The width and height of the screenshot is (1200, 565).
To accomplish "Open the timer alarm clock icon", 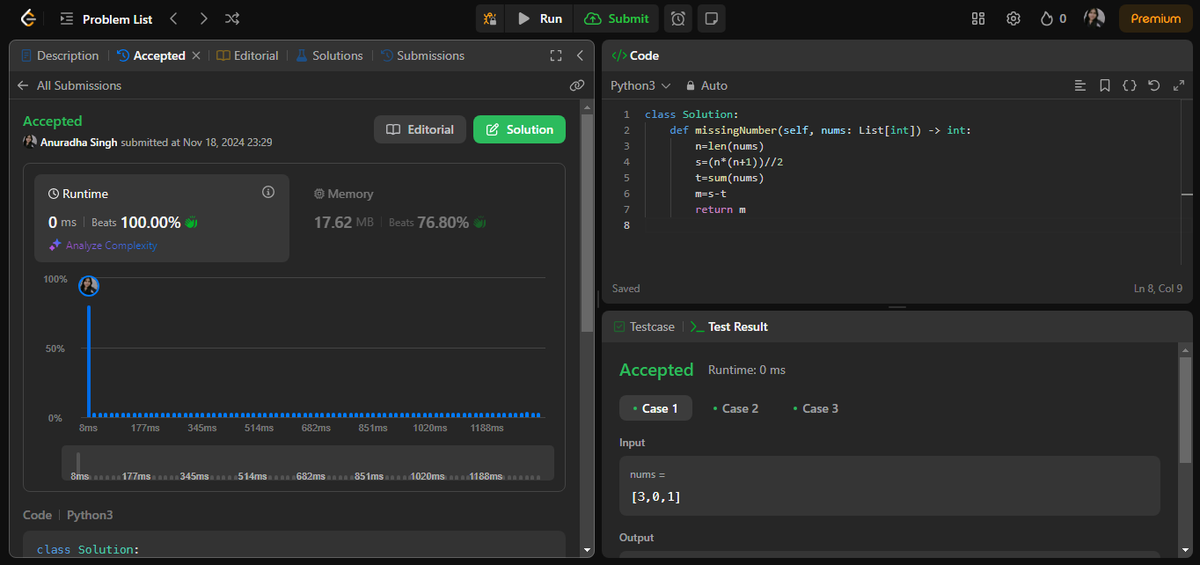I will click(678, 18).
